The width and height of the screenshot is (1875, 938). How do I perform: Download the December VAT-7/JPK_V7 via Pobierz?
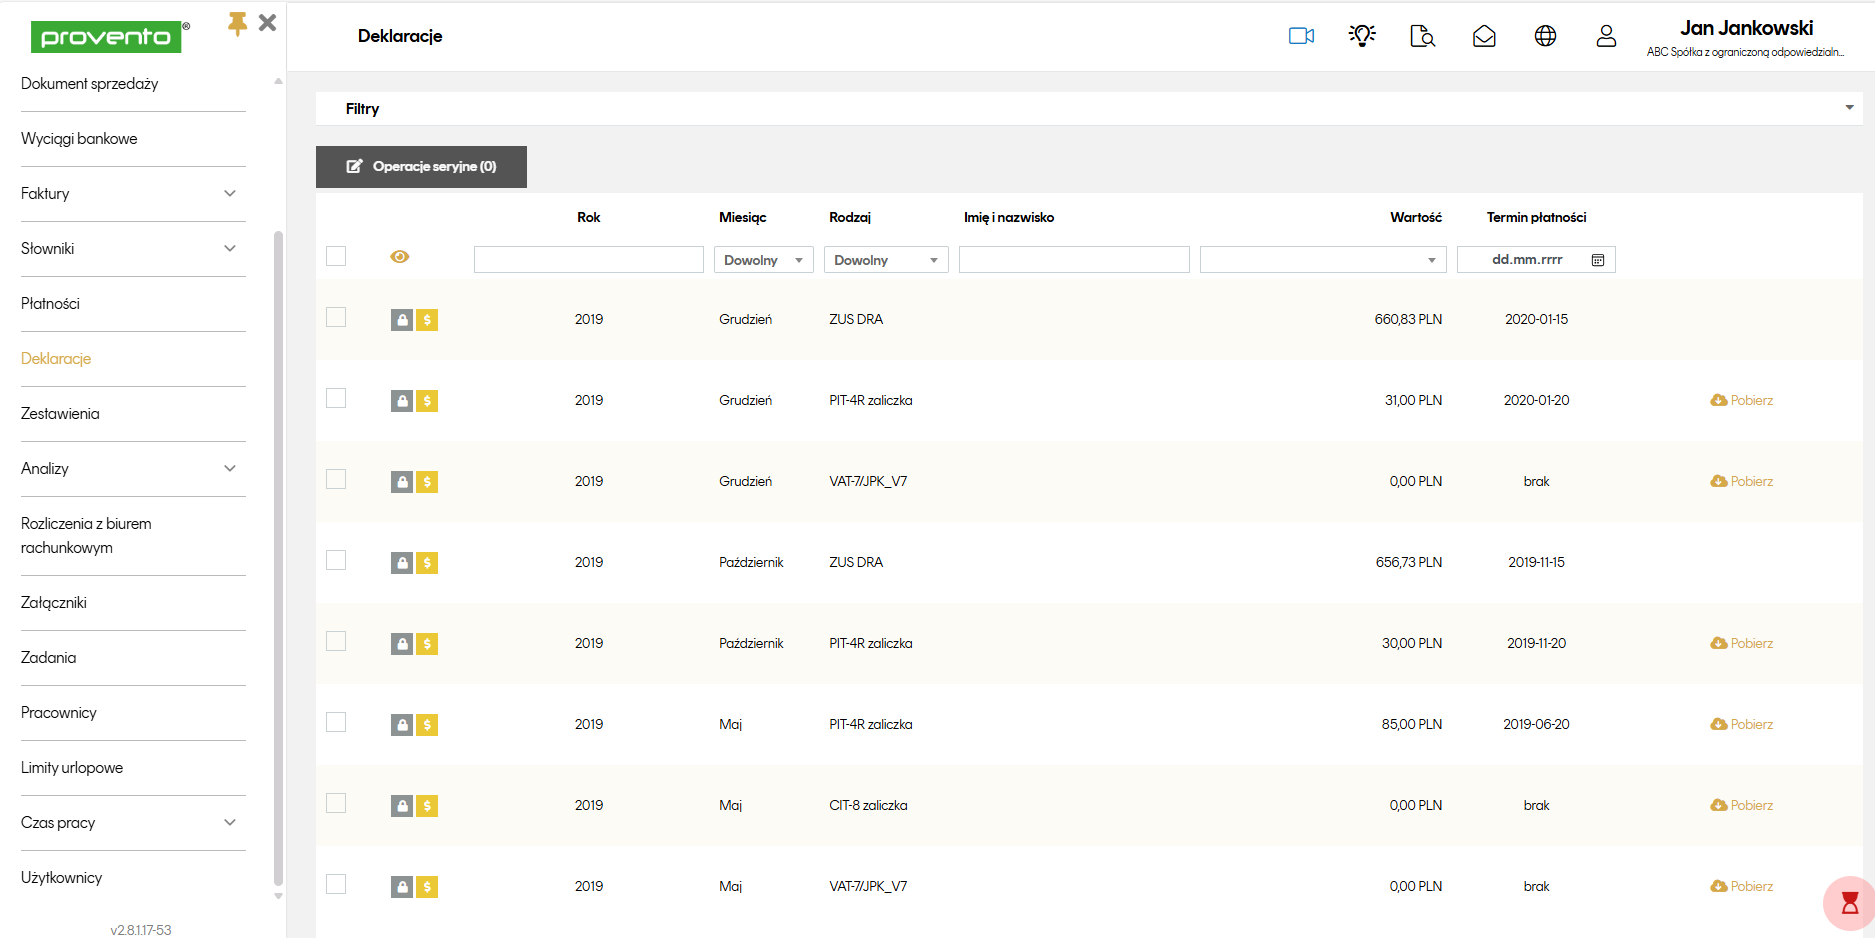(1741, 481)
